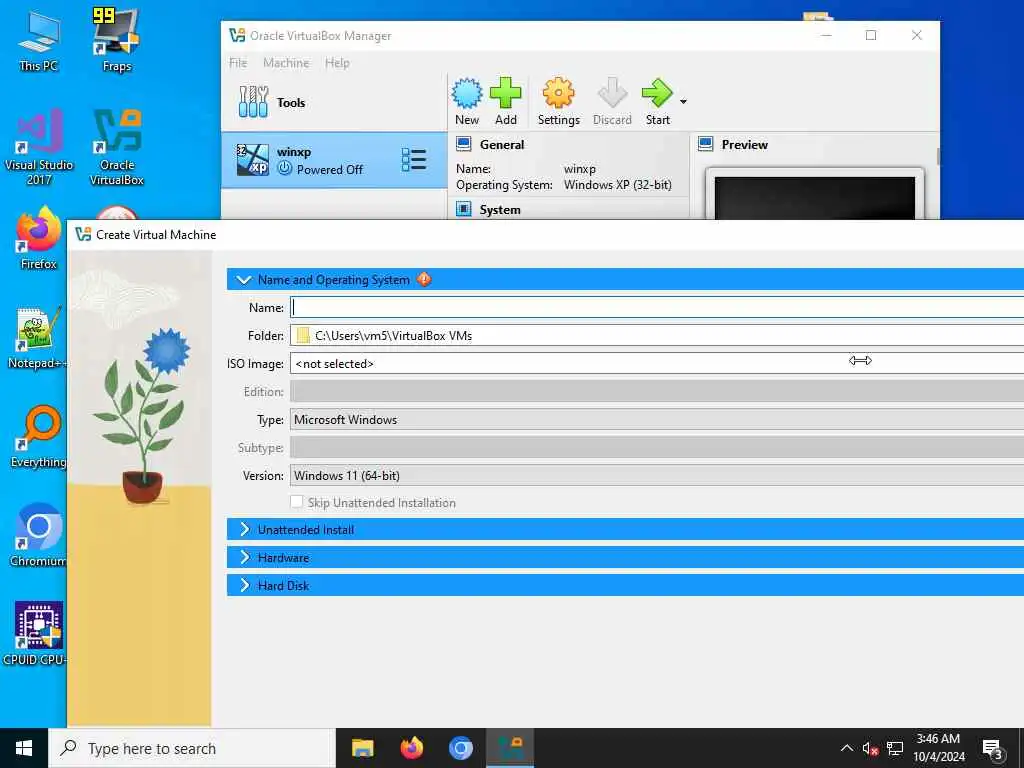1024x768 pixels.
Task: Click the Add green plus toolbar icon
Action: [x=505, y=101]
